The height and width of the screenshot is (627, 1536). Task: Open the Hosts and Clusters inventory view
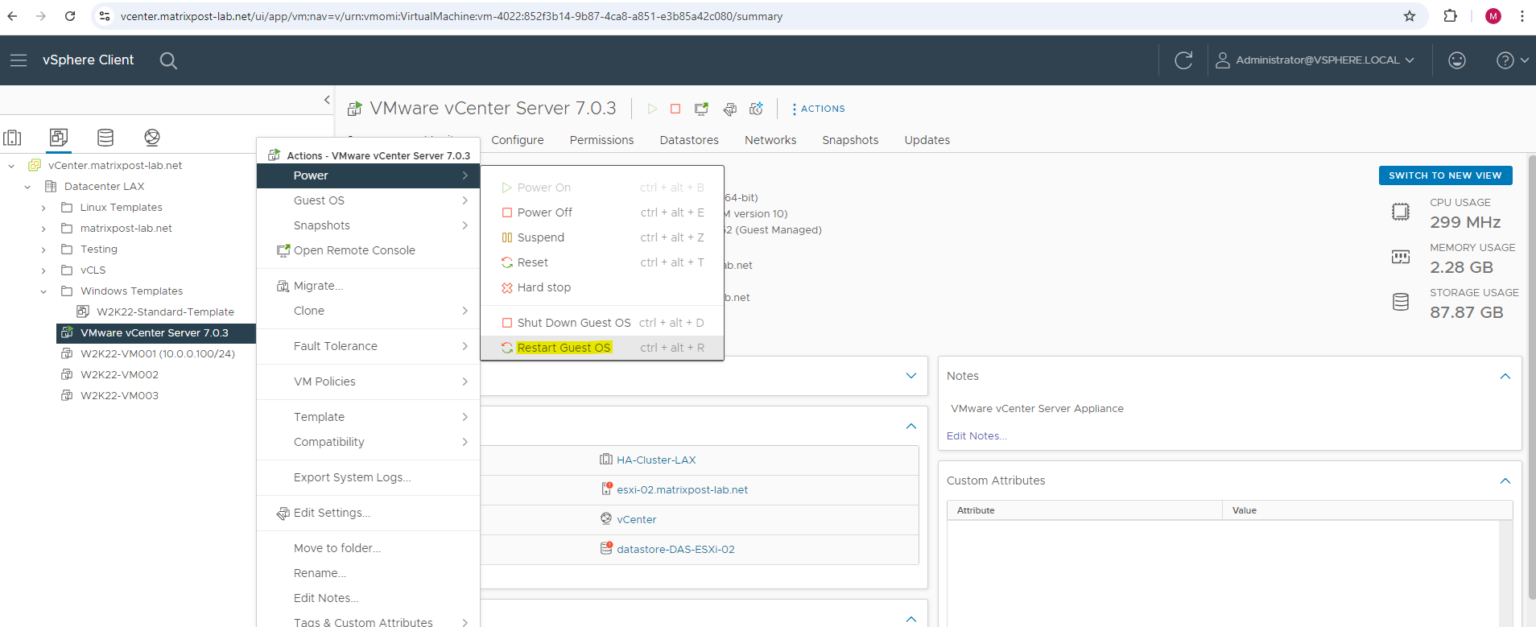pos(12,137)
